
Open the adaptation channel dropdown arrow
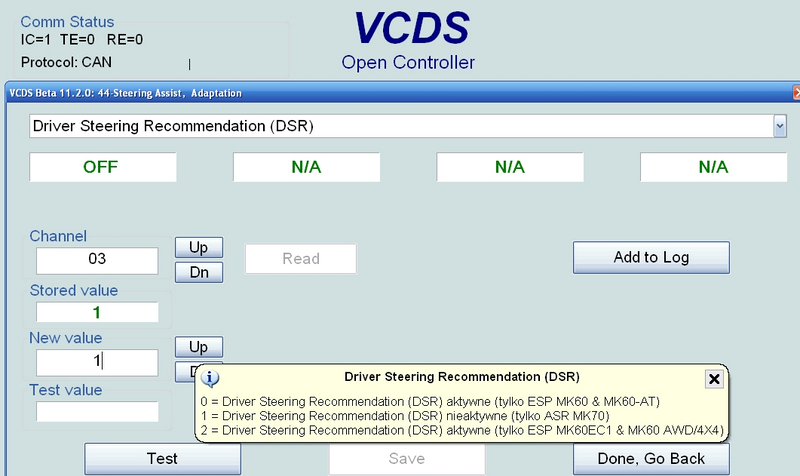click(x=780, y=126)
